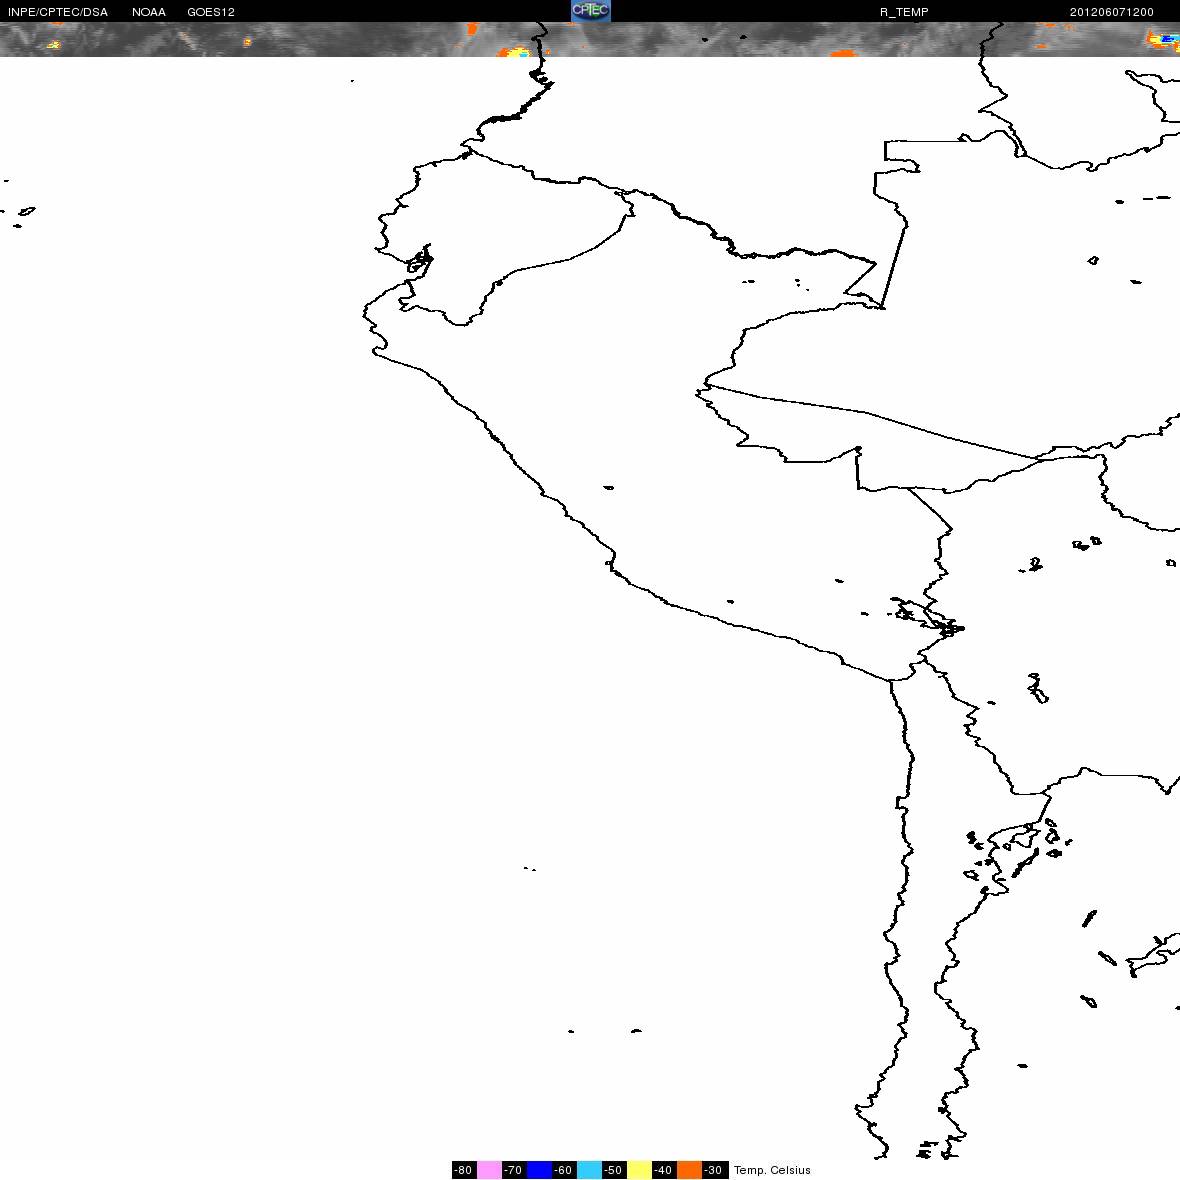Click the yellow legend color swatch
The image size is (1180, 1180).
pos(639,1169)
